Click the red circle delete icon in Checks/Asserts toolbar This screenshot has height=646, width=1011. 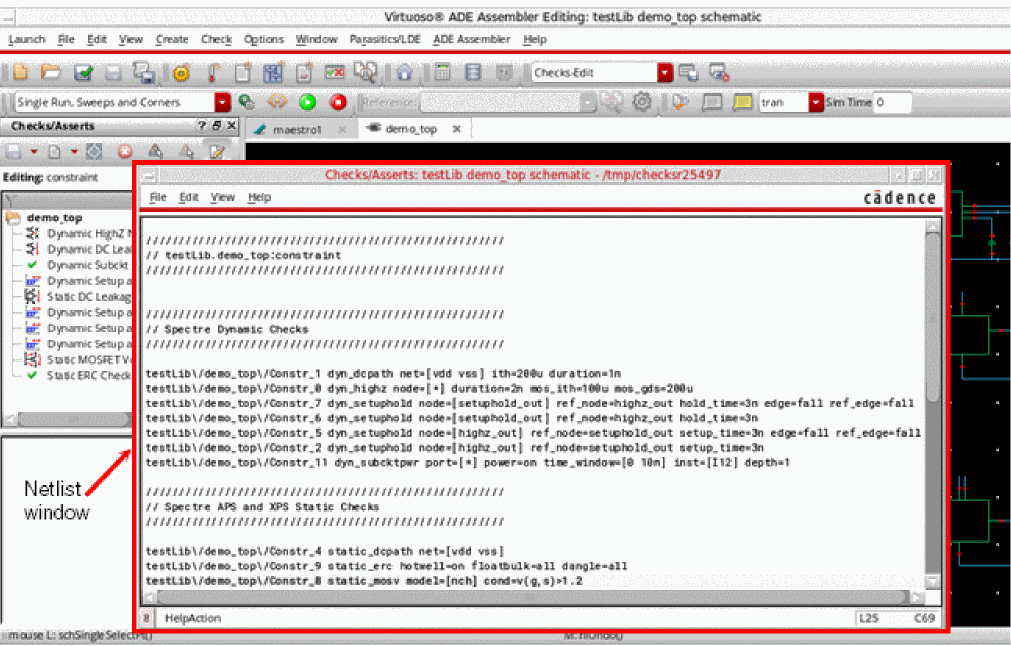tap(125, 152)
